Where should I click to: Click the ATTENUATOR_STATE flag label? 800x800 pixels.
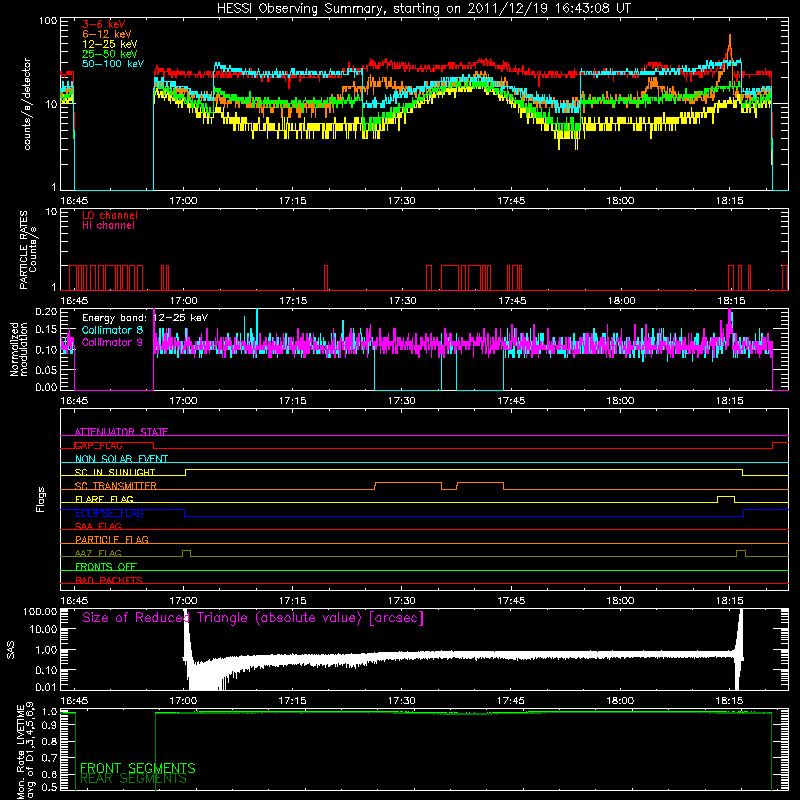pyautogui.click(x=121, y=432)
